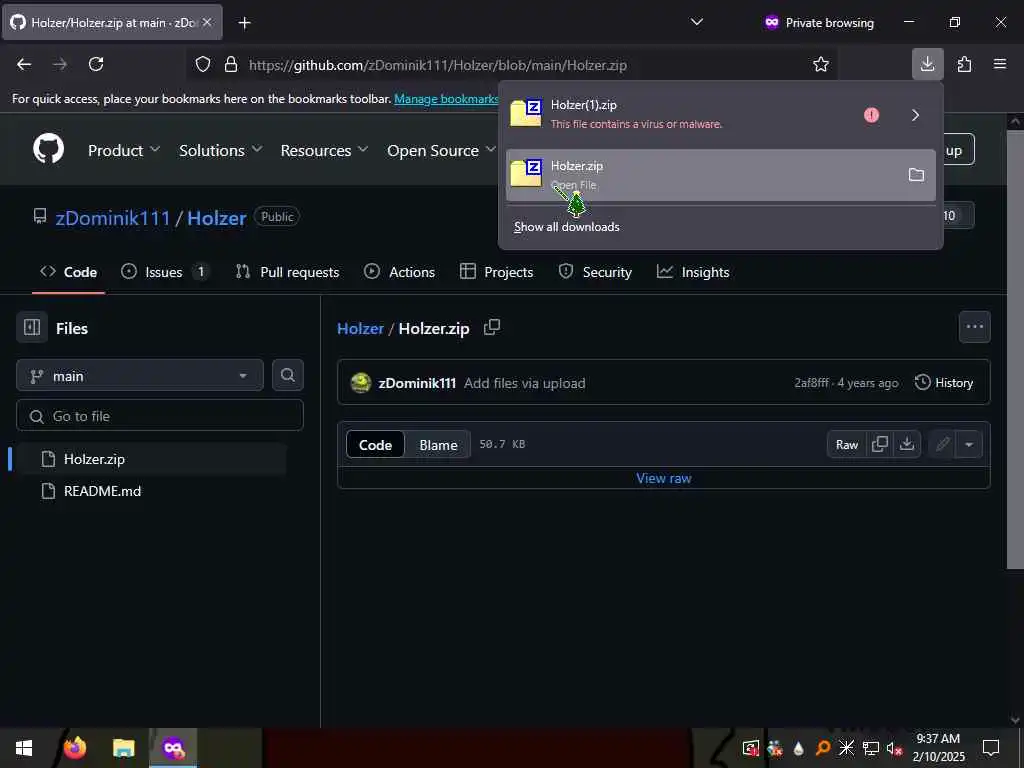Copy raw file contents icon
Image resolution: width=1024 pixels, height=768 pixels.
tap(880, 444)
